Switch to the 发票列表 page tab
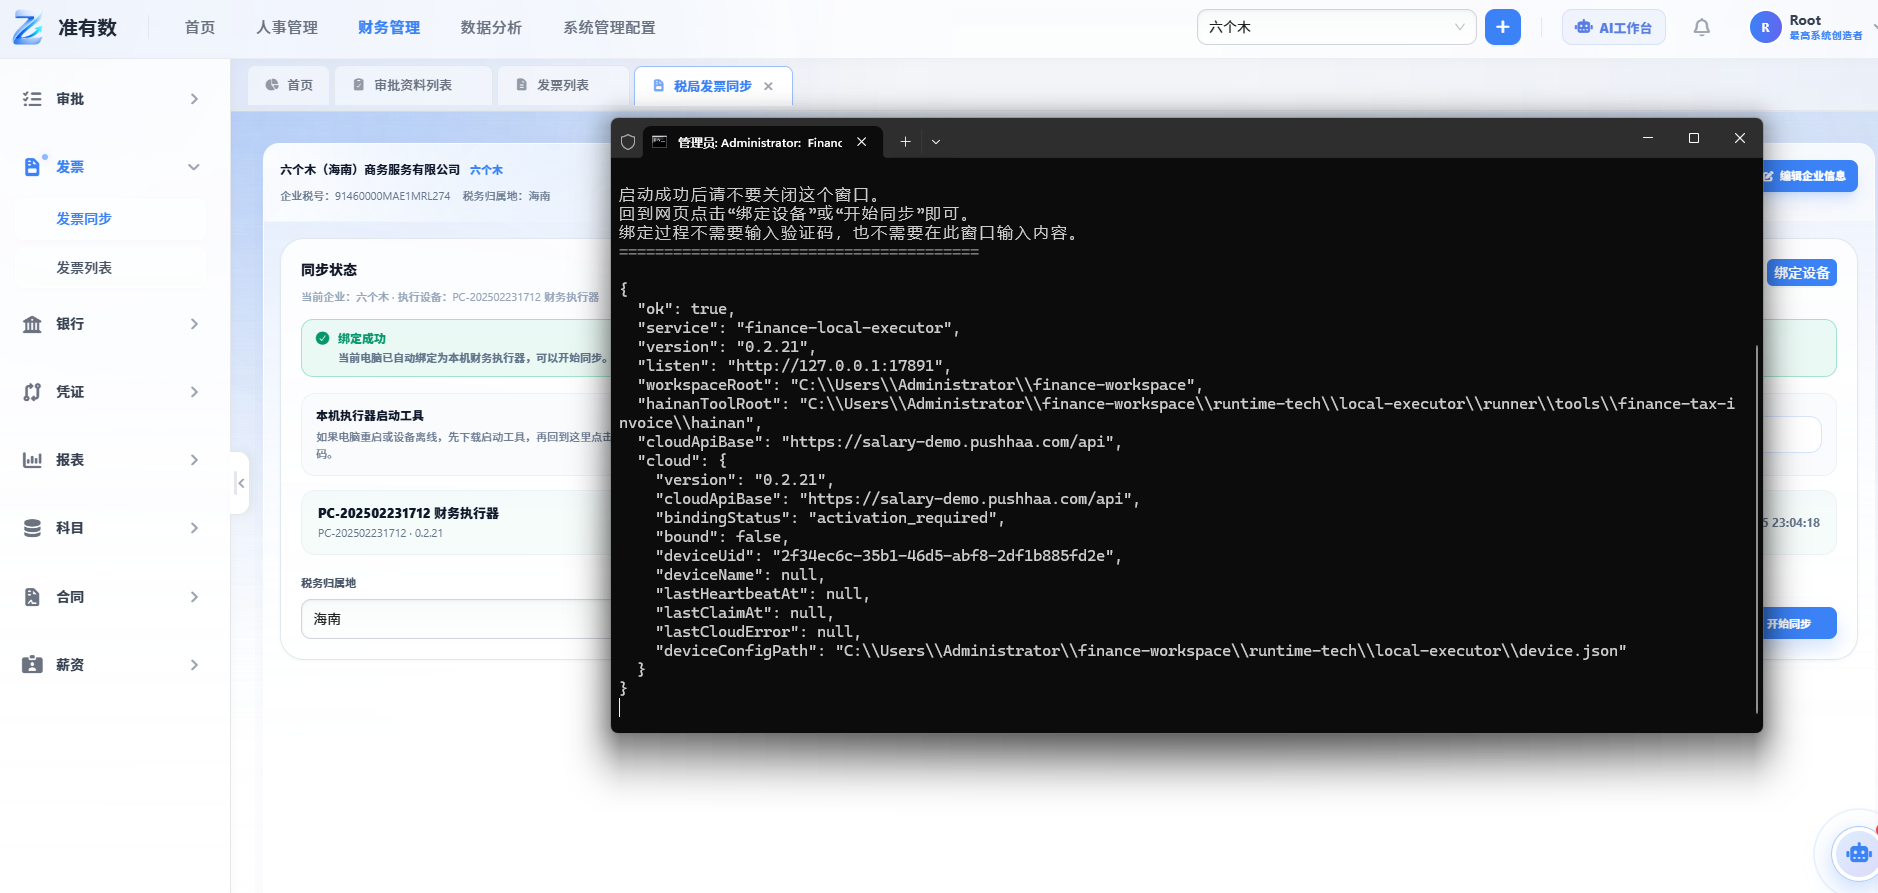 tap(563, 85)
